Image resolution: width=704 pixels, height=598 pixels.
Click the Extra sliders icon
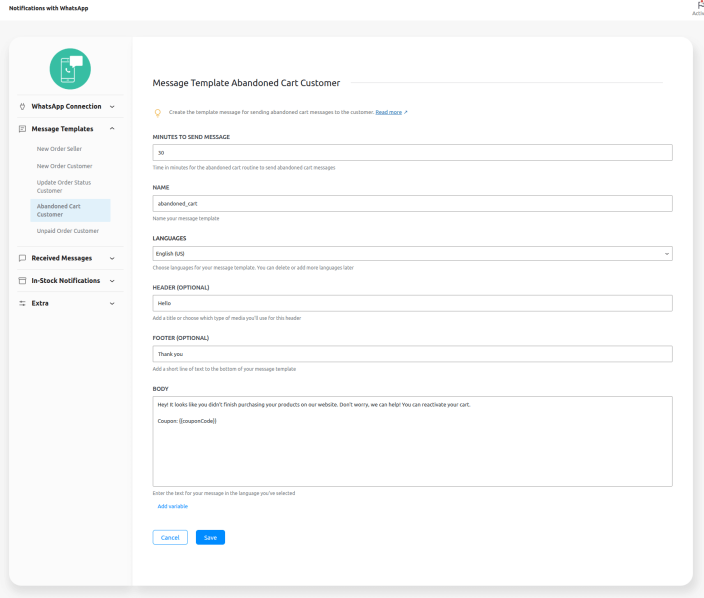[x=22, y=303]
